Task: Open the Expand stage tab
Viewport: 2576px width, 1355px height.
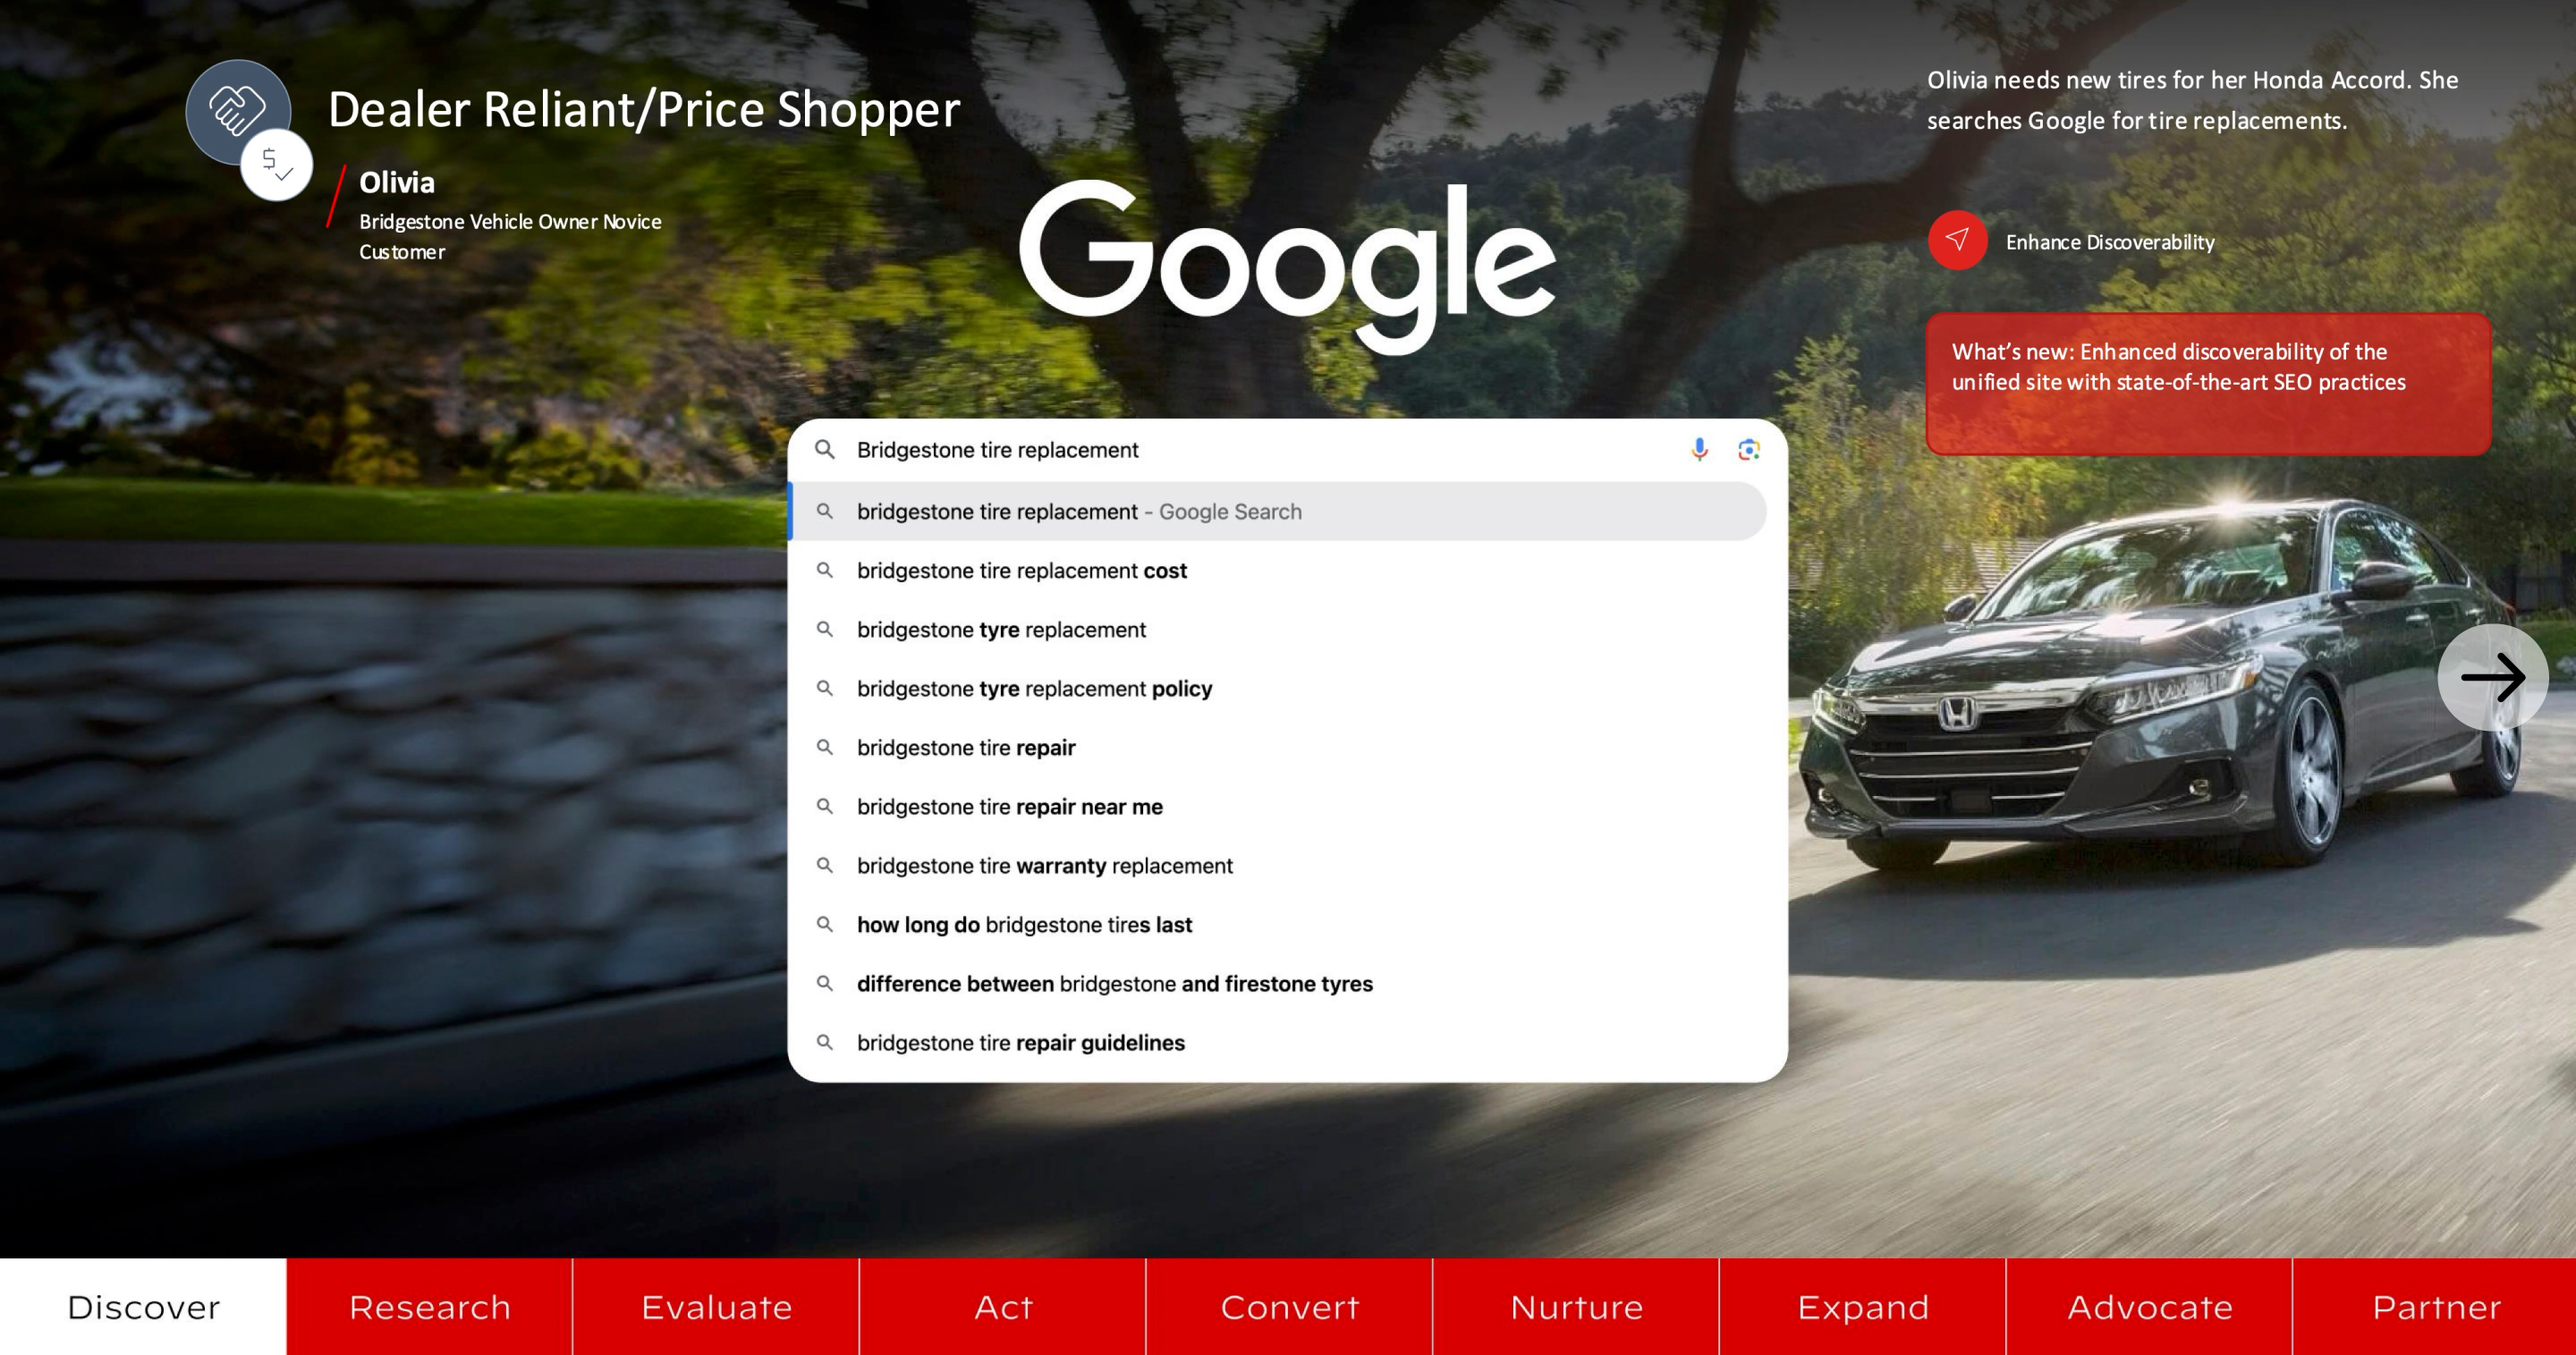Action: 1863,1306
